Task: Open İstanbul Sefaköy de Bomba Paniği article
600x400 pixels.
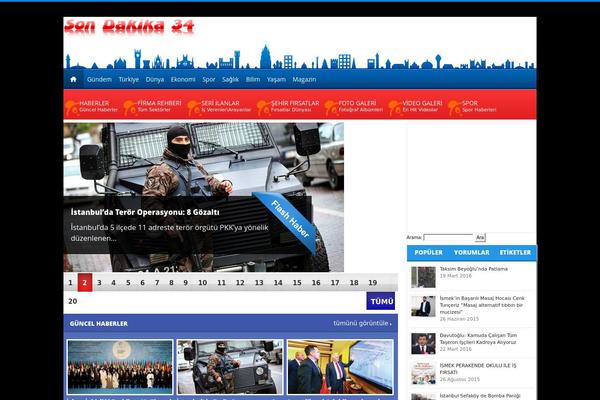Action: click(x=480, y=396)
